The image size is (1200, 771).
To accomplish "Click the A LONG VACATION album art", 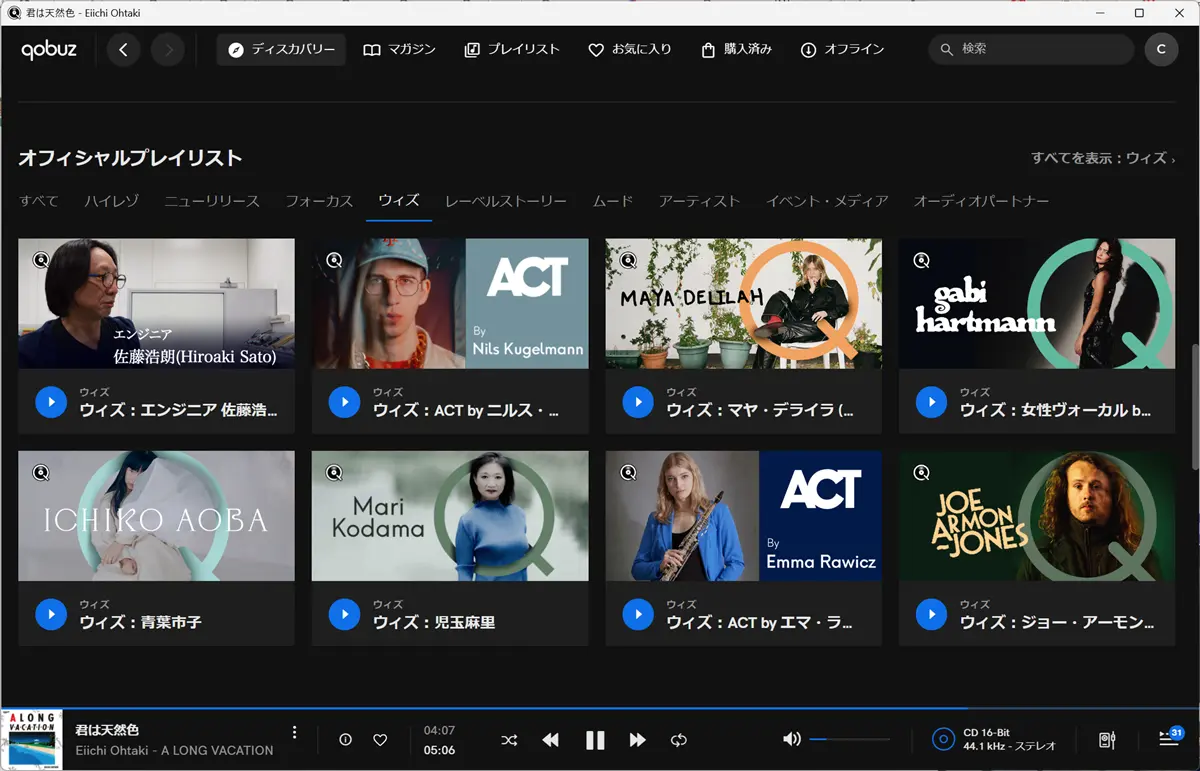I will [x=31, y=740].
